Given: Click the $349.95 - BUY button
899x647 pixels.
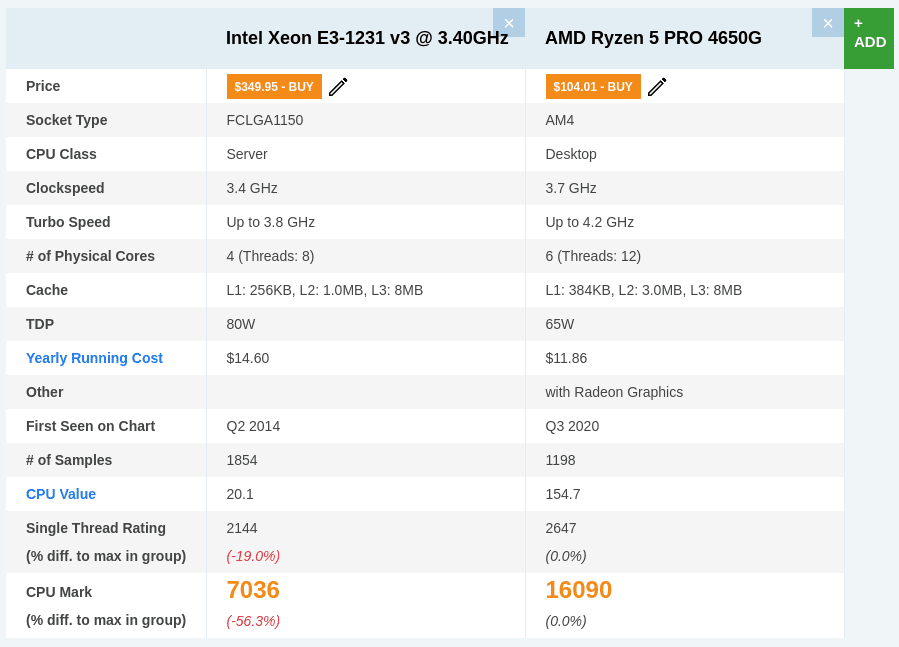Looking at the screenshot, I should (274, 87).
